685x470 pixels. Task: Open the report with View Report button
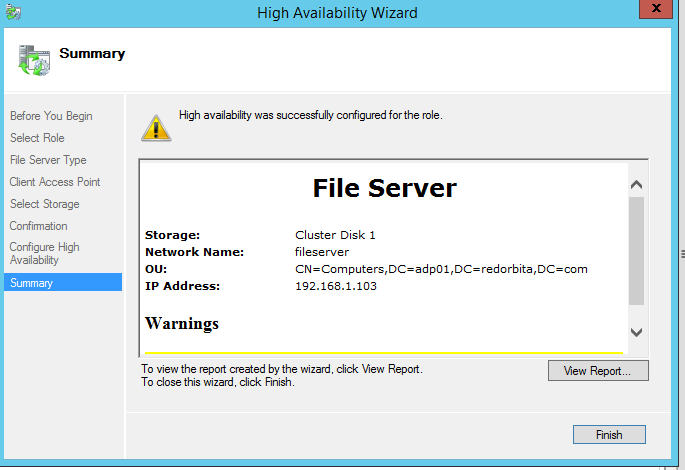click(598, 371)
